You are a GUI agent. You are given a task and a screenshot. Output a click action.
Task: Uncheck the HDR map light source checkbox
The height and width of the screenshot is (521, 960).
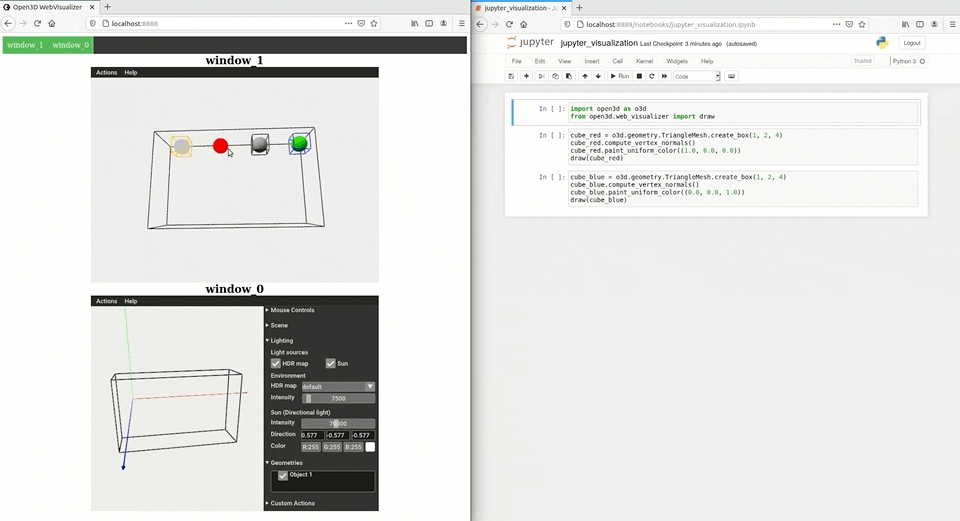(x=276, y=364)
